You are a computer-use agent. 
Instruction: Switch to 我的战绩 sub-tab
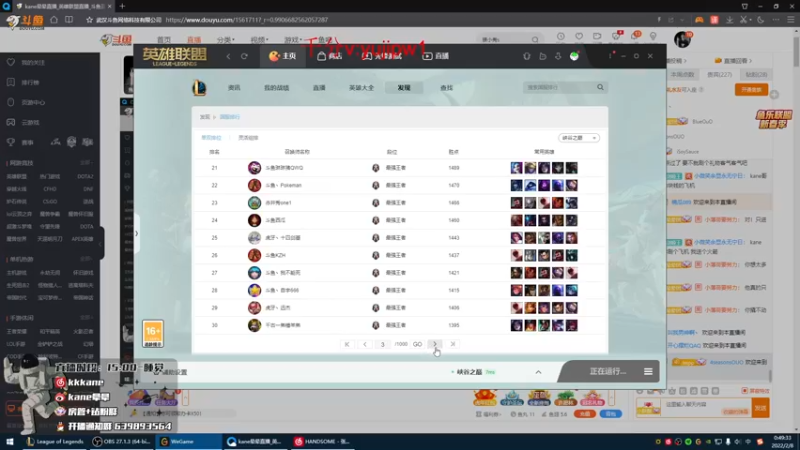[x=277, y=88]
